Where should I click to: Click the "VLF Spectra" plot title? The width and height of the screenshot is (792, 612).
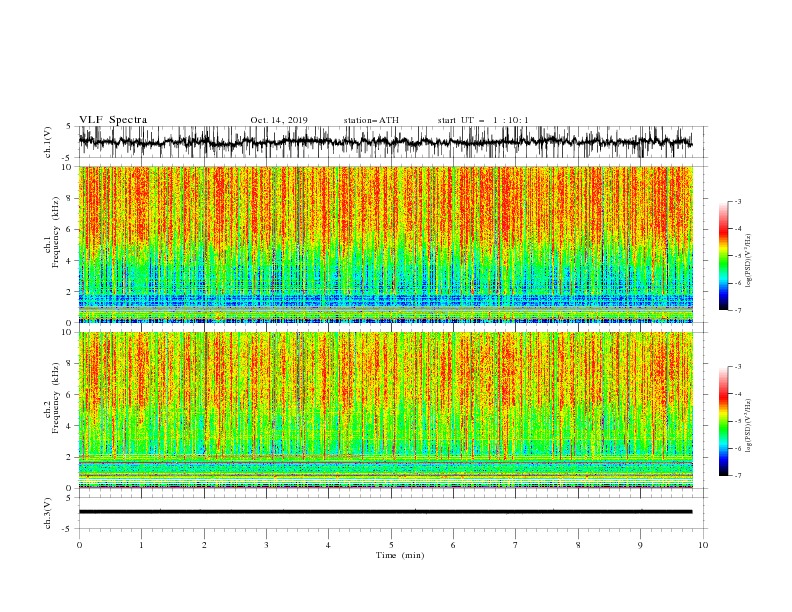[113, 120]
